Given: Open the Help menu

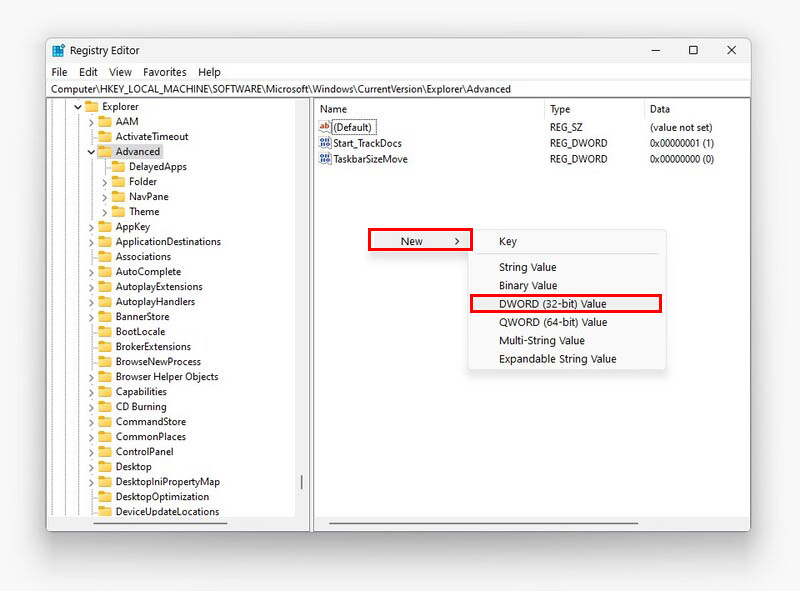Looking at the screenshot, I should 209,72.
